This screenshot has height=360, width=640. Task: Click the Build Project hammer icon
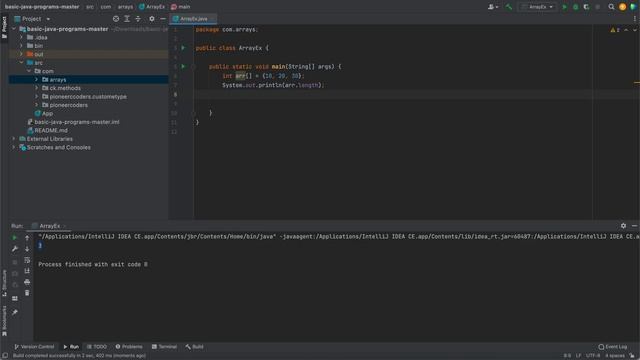(509, 7)
